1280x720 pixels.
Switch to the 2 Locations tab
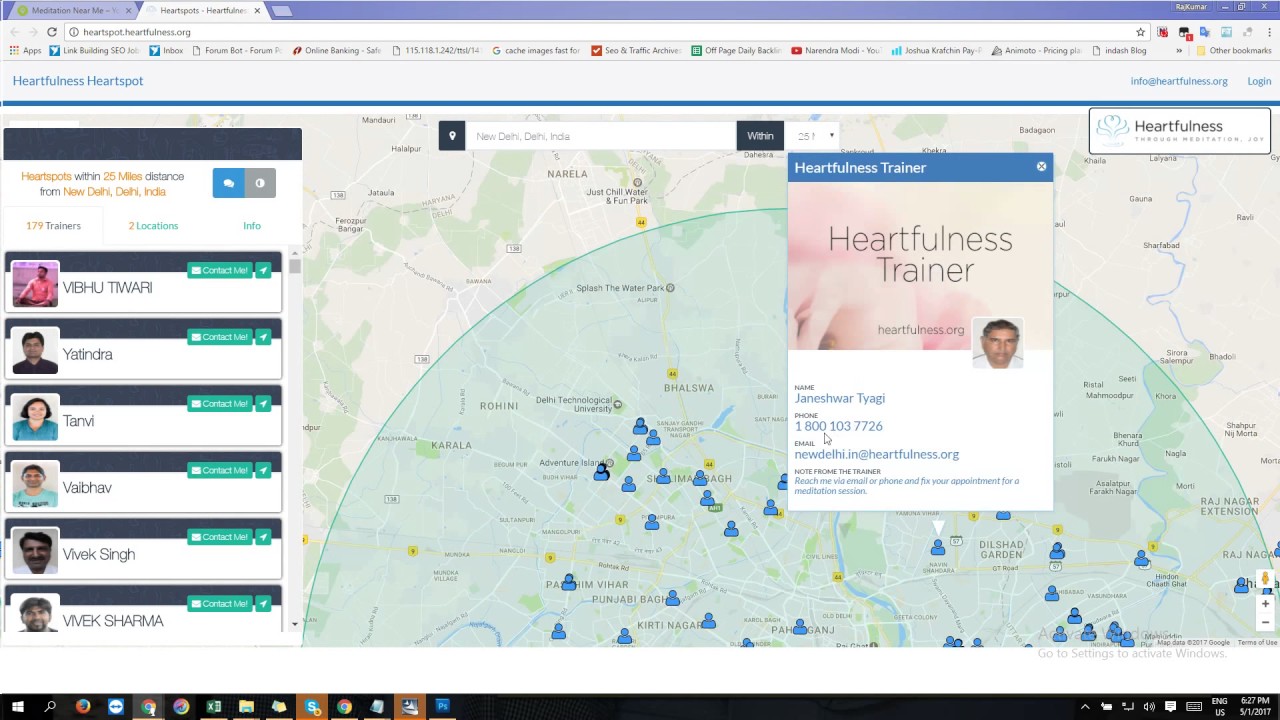[x=153, y=226]
